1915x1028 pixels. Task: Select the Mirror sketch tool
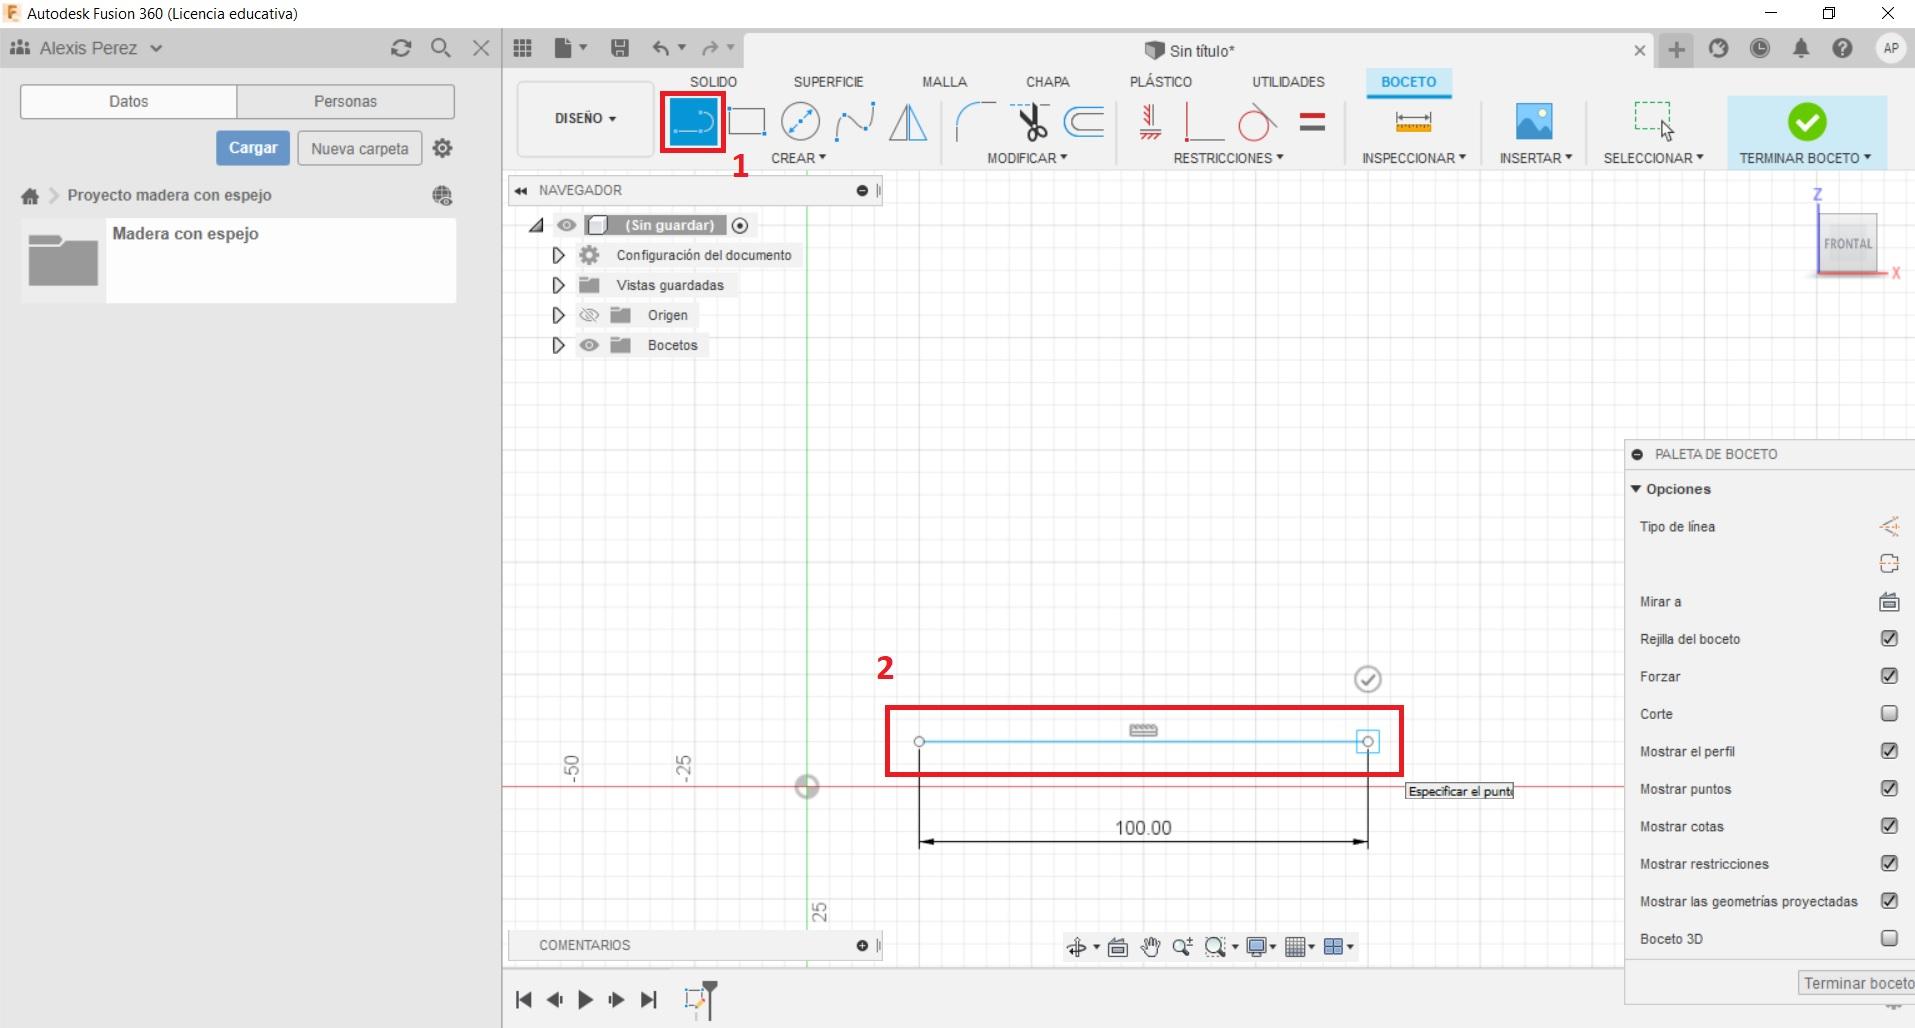pos(908,122)
